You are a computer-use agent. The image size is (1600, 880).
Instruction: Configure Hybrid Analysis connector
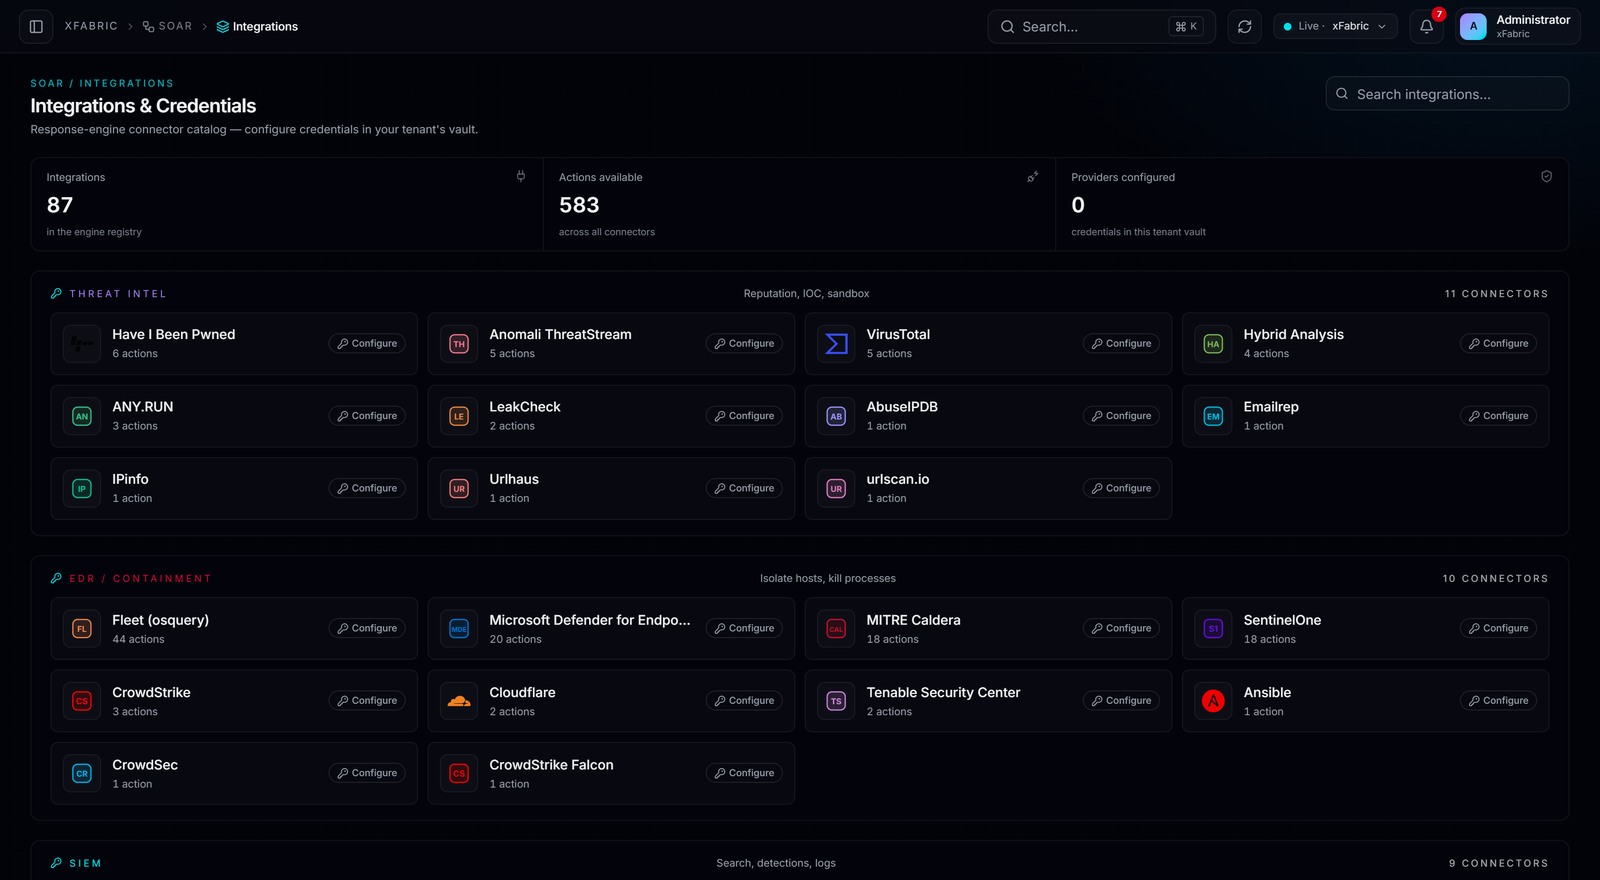(1498, 344)
